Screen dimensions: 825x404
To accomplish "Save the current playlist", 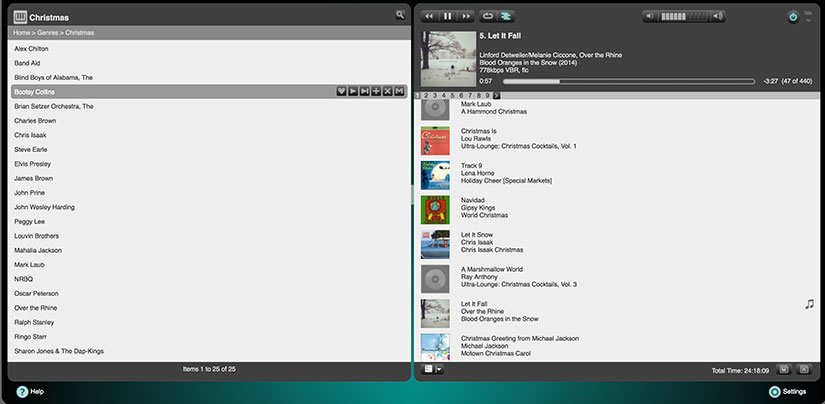I will click(783, 369).
